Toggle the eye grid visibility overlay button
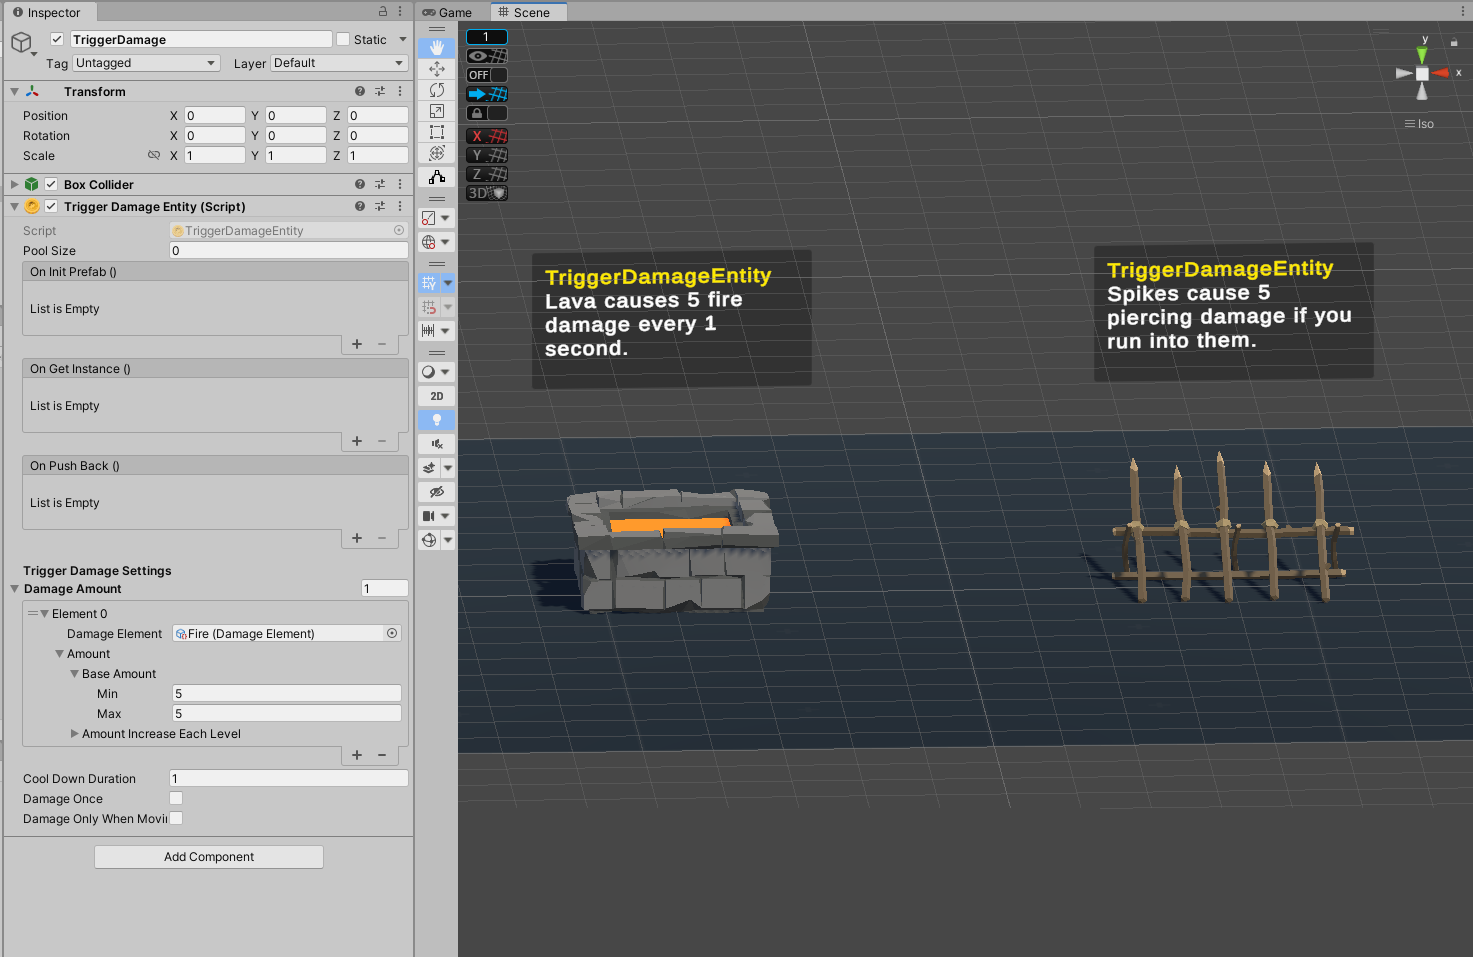The image size is (1473, 957). tap(487, 56)
